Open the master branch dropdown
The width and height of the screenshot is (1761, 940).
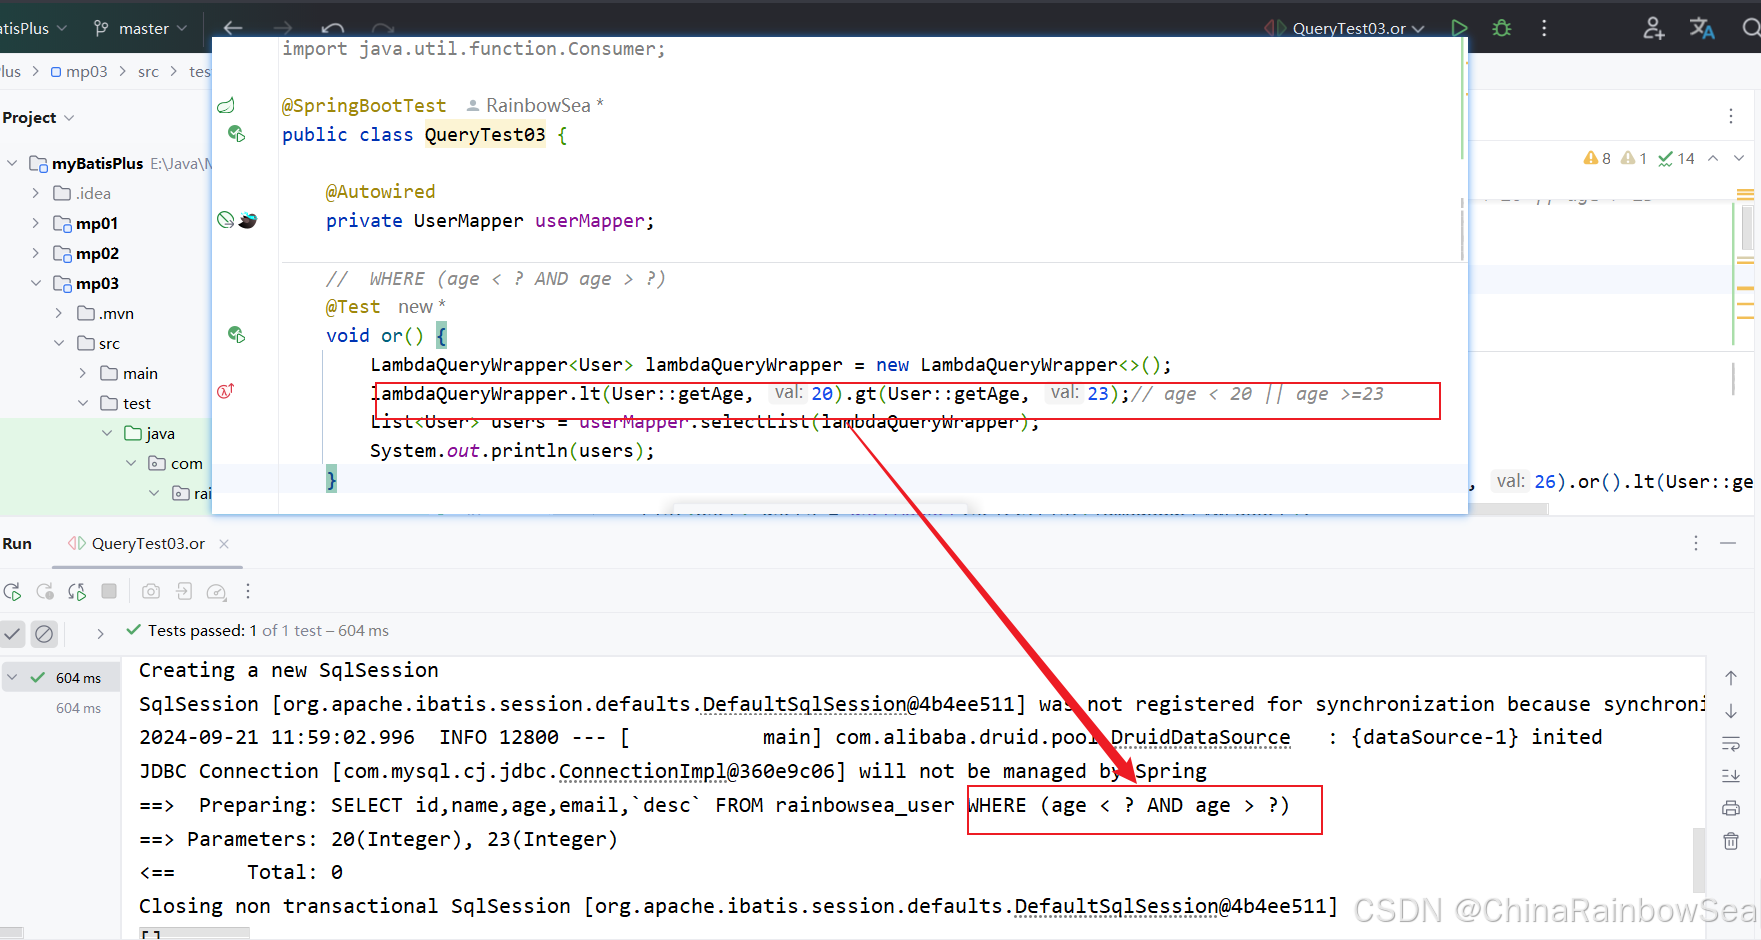(x=141, y=28)
